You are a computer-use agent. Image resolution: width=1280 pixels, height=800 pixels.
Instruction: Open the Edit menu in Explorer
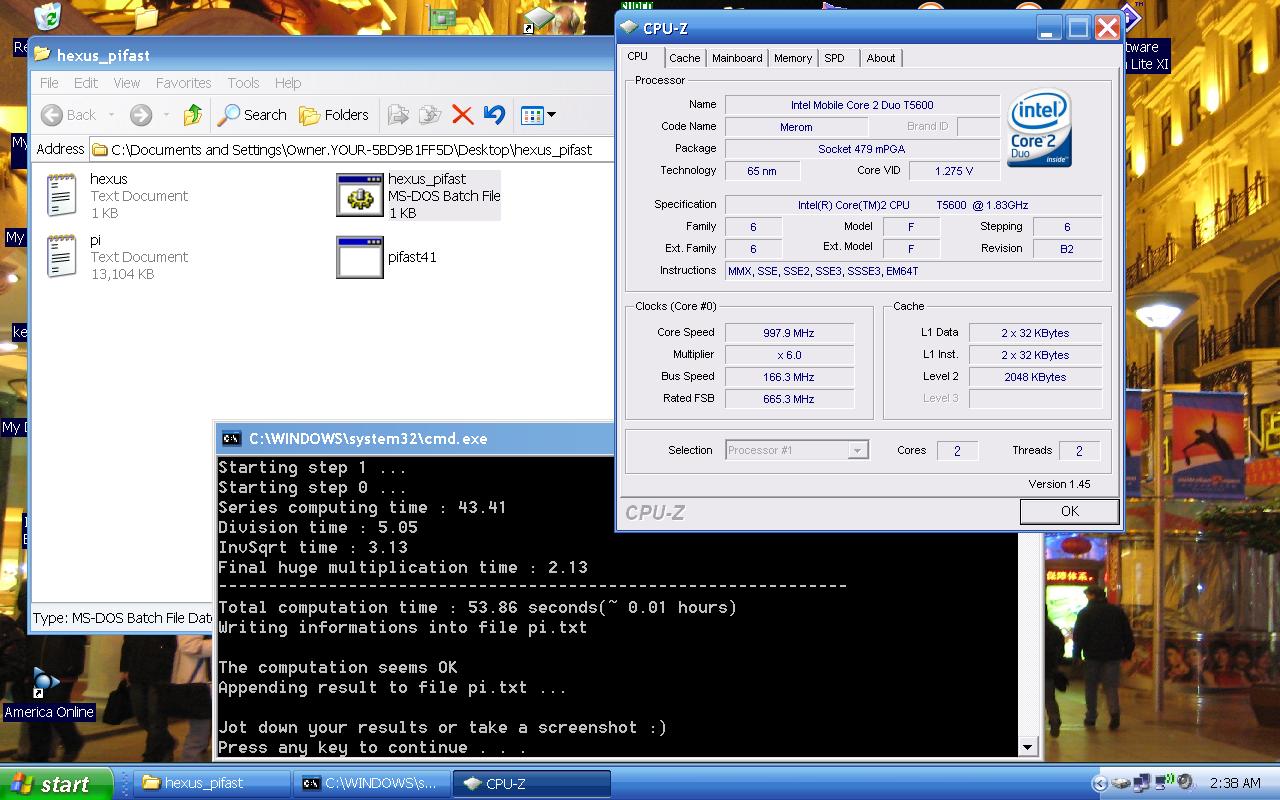(86, 83)
